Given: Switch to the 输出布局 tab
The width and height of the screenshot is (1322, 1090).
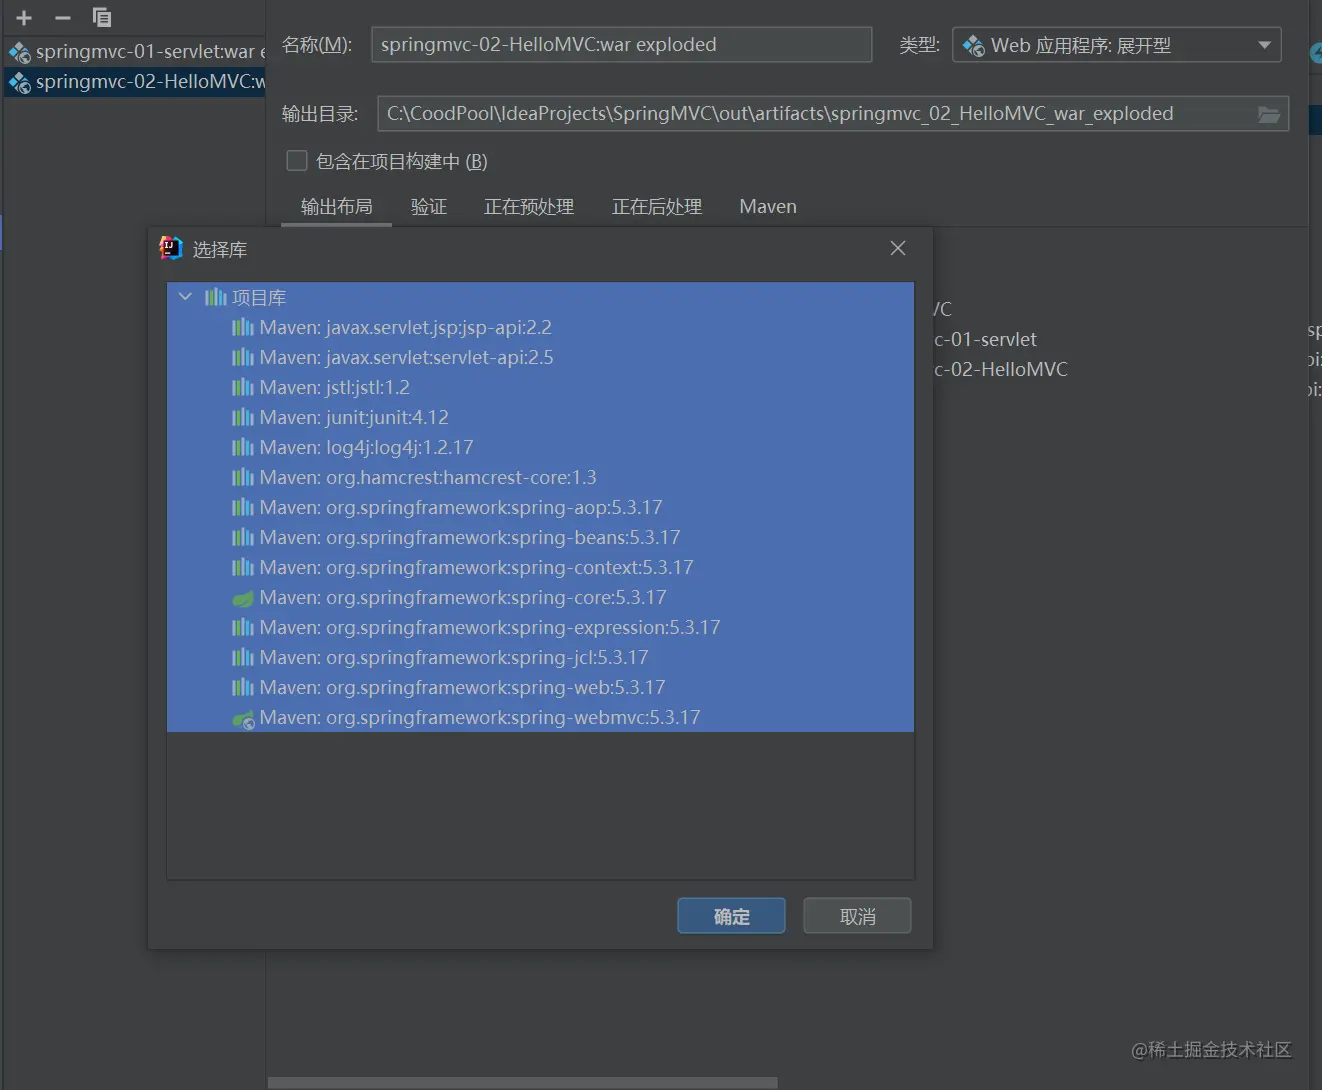Looking at the screenshot, I should pos(337,206).
